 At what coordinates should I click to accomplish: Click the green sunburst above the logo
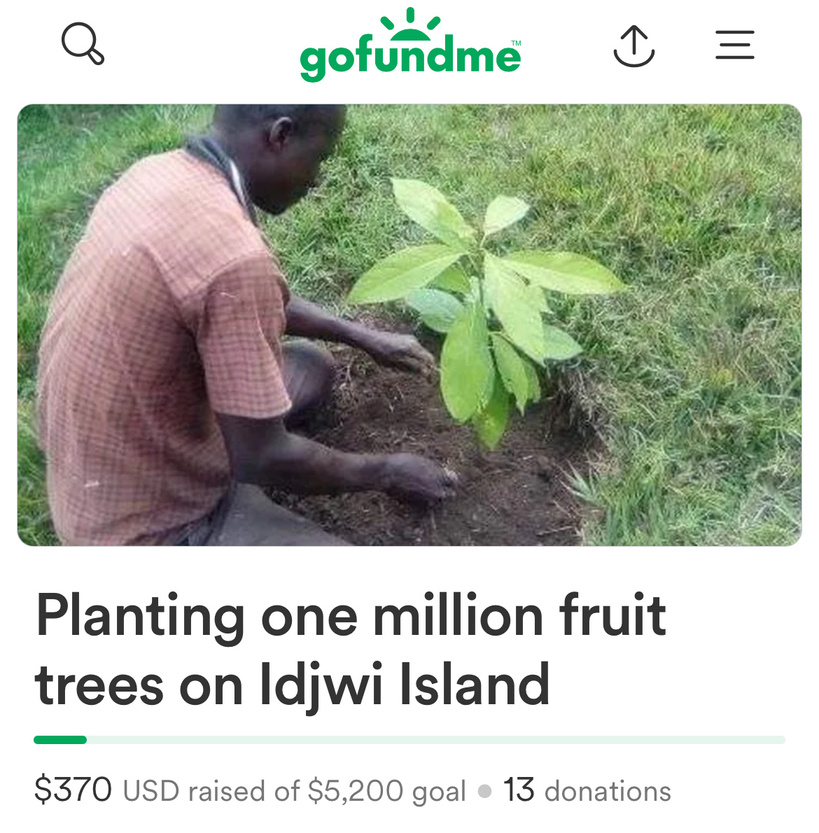pyautogui.click(x=410, y=22)
